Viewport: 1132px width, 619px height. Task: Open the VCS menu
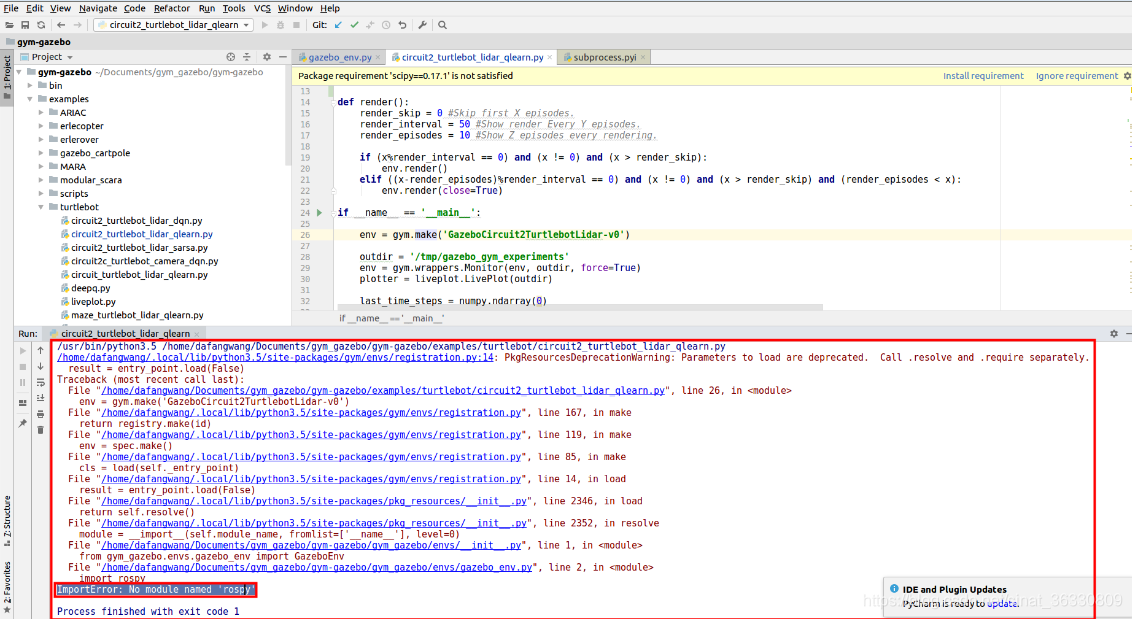click(x=262, y=9)
